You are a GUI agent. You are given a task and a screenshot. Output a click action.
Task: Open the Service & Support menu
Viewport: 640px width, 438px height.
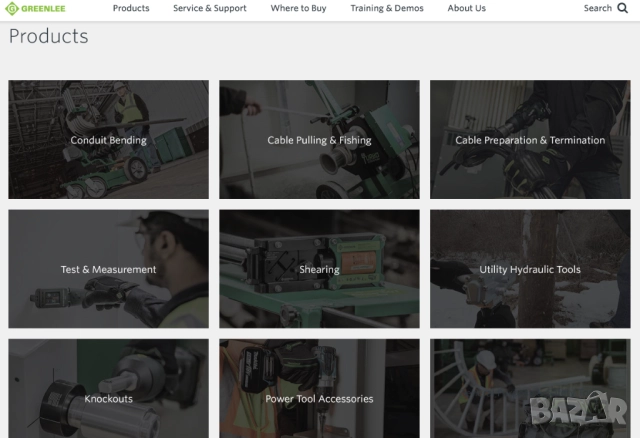point(210,8)
